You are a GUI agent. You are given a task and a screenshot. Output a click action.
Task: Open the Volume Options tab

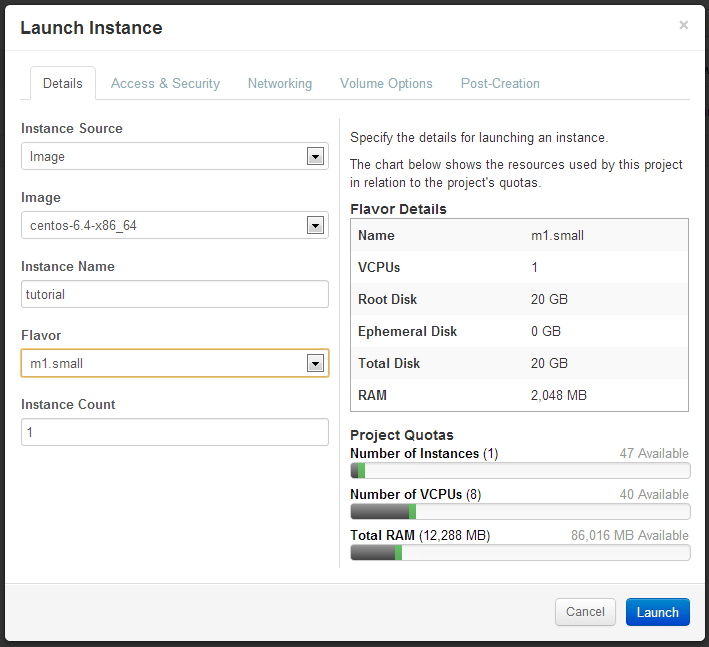pyautogui.click(x=386, y=83)
